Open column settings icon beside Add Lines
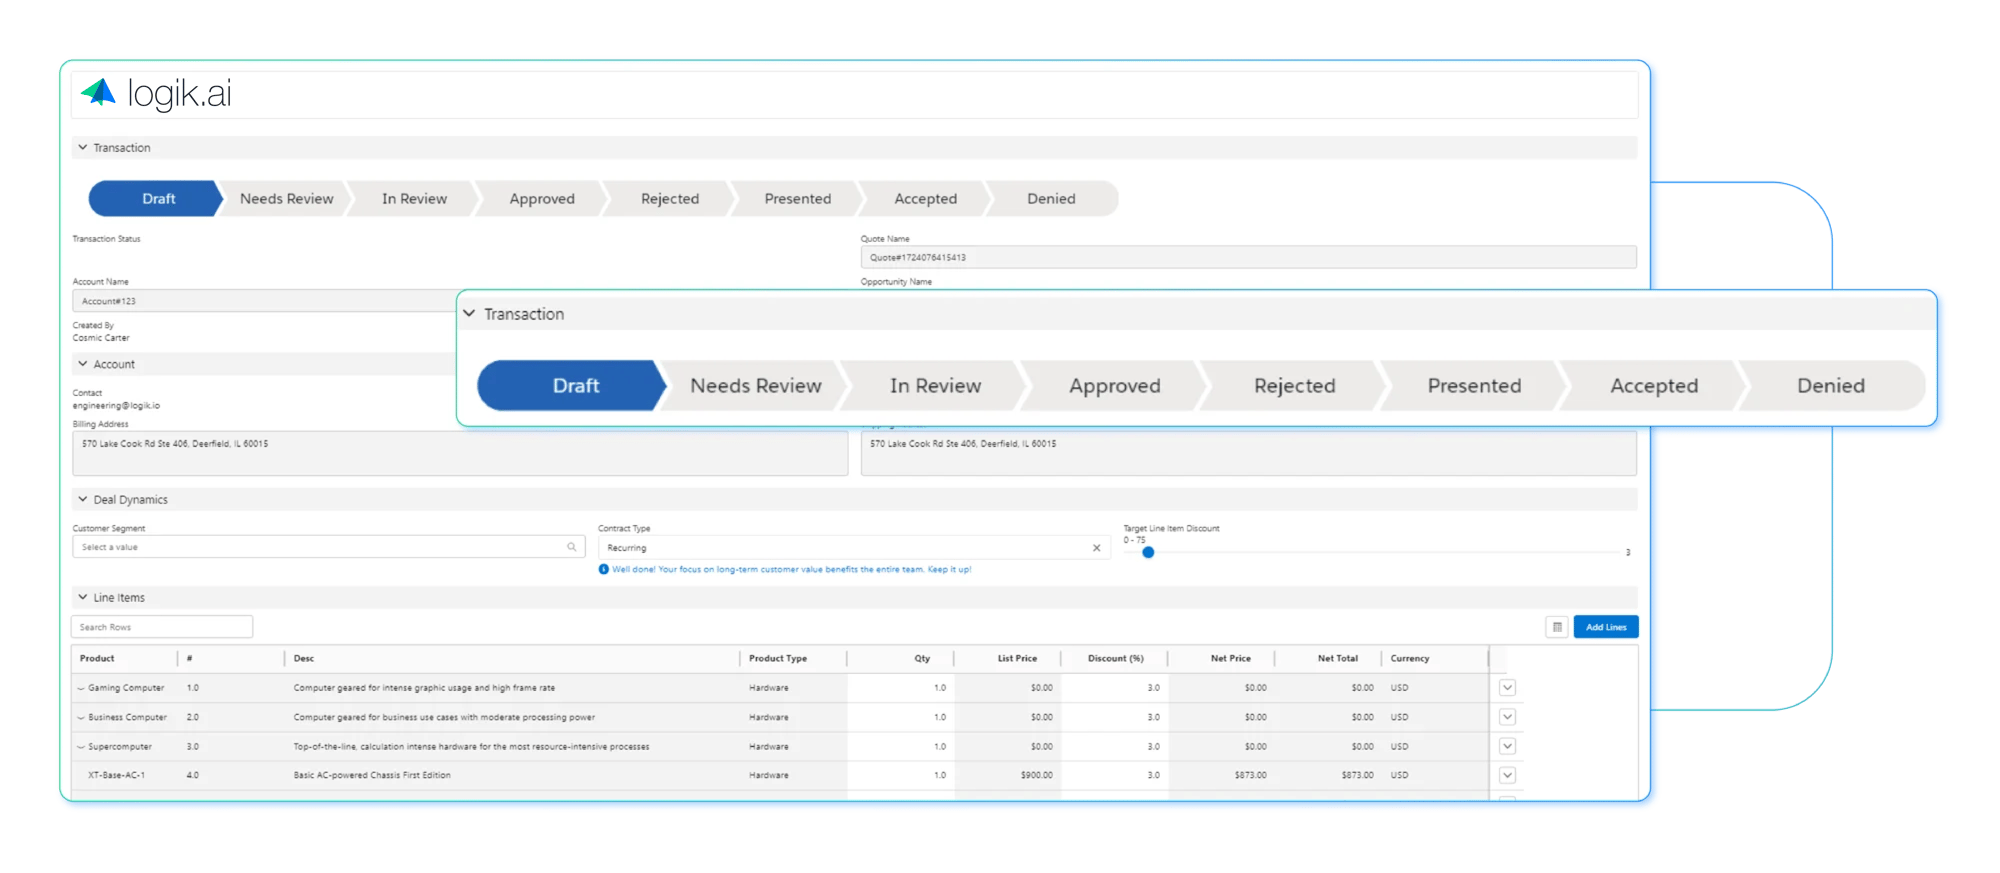Screen dimensions: 2000x873 pos(1557,627)
